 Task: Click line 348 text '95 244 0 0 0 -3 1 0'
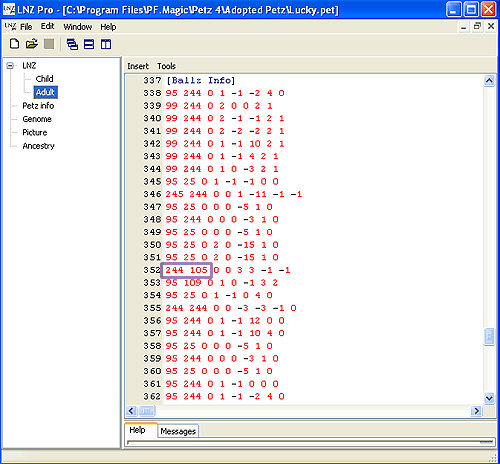click(222, 219)
